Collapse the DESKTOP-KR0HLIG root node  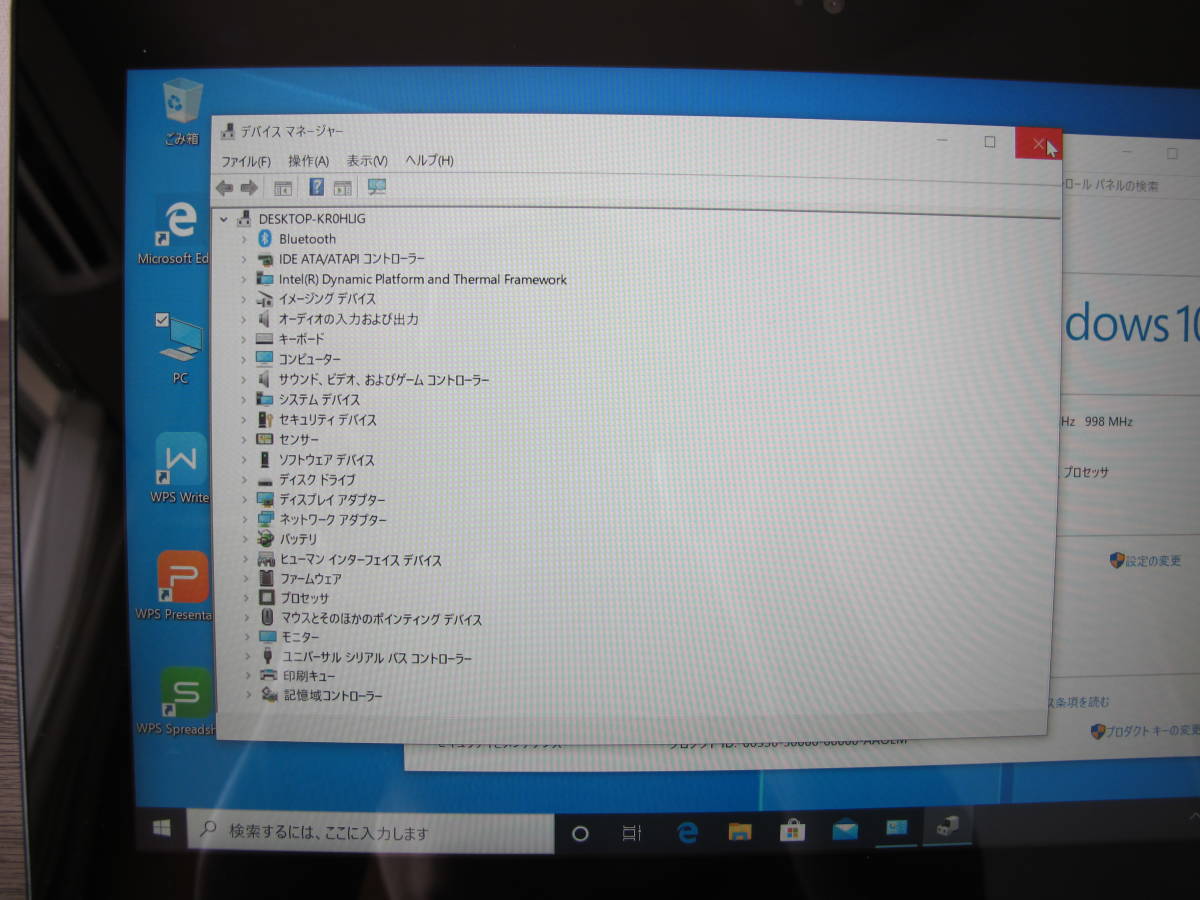[223, 218]
